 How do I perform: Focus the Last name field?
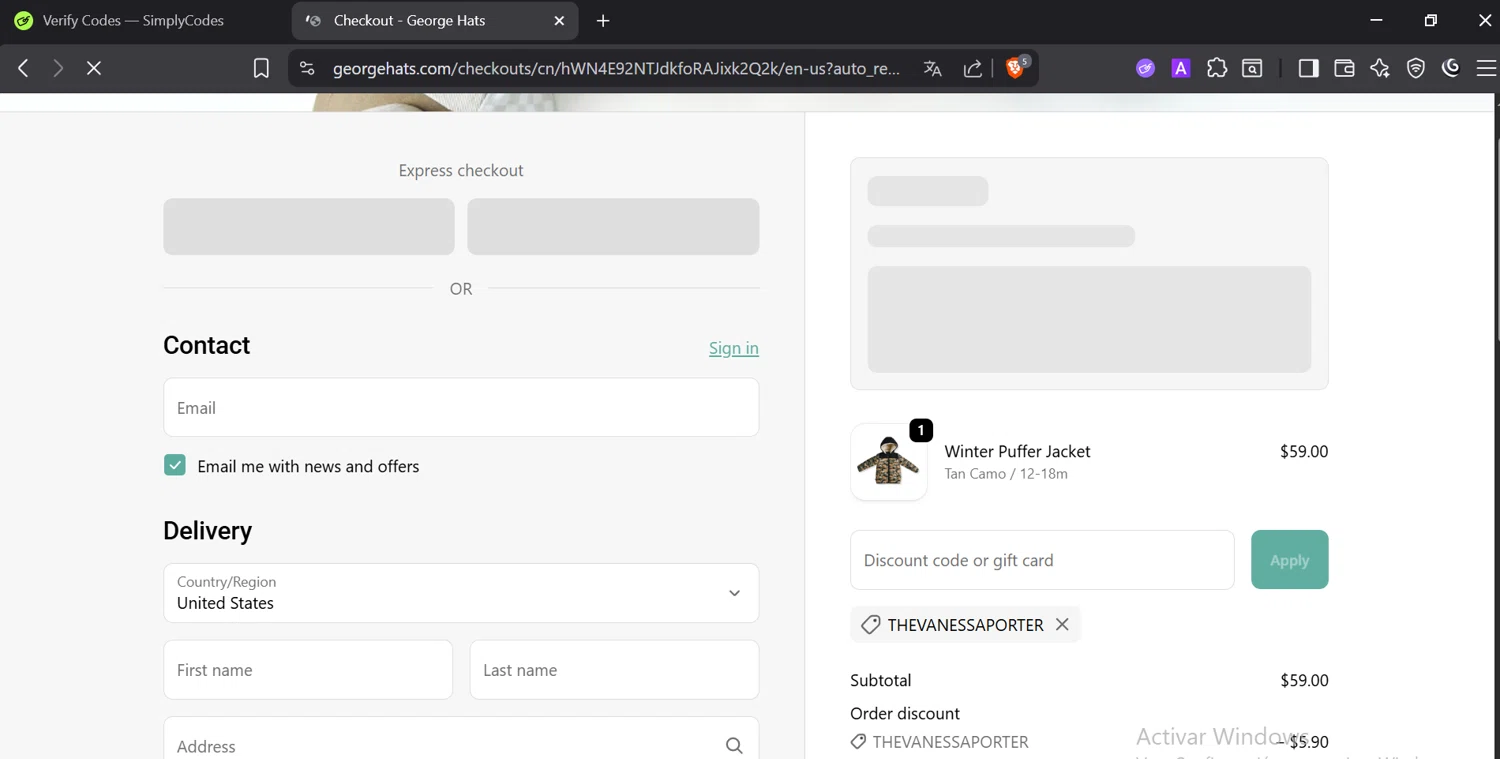(x=614, y=670)
